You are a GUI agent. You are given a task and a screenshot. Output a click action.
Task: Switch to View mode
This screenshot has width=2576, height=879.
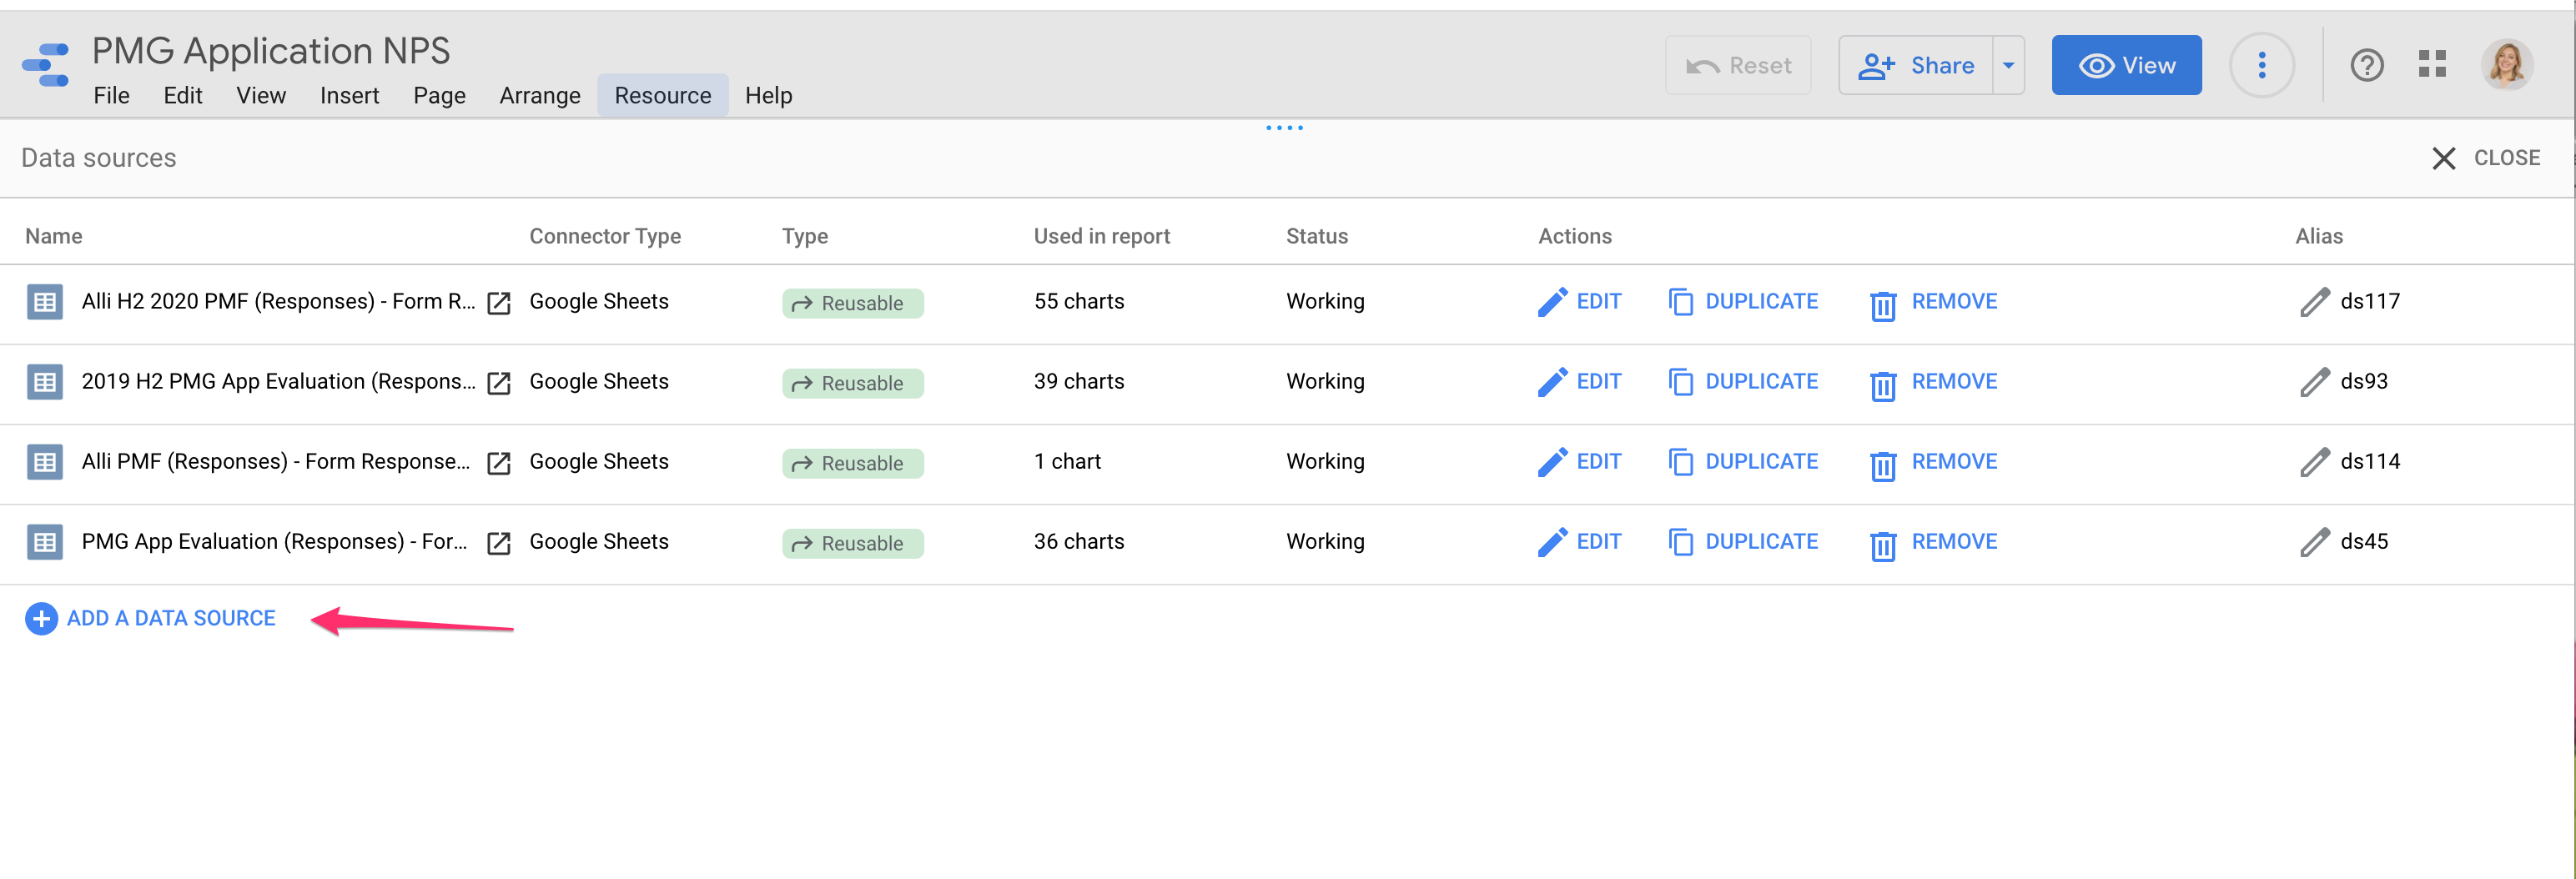pos(2126,66)
